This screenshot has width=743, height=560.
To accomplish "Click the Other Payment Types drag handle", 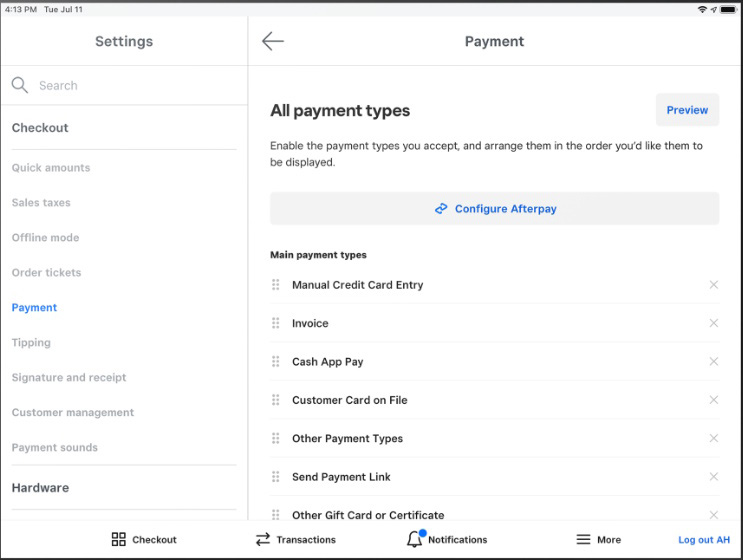I will click(x=275, y=438).
